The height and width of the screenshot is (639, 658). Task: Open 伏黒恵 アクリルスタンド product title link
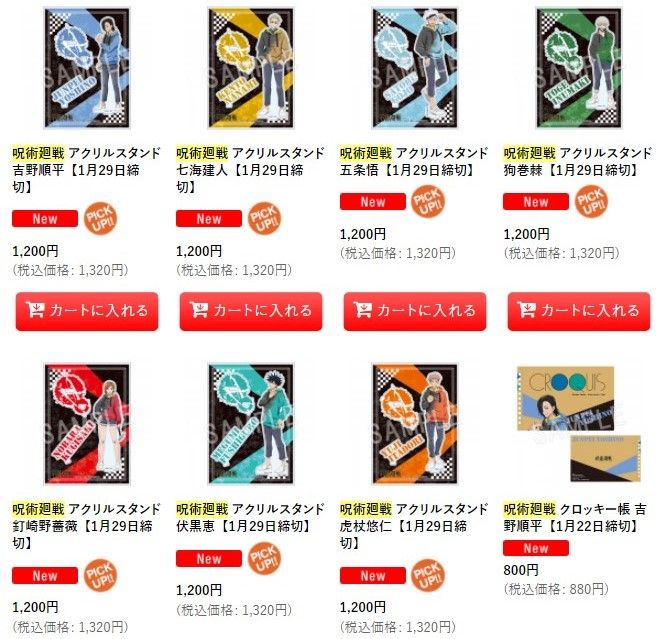tap(250, 517)
